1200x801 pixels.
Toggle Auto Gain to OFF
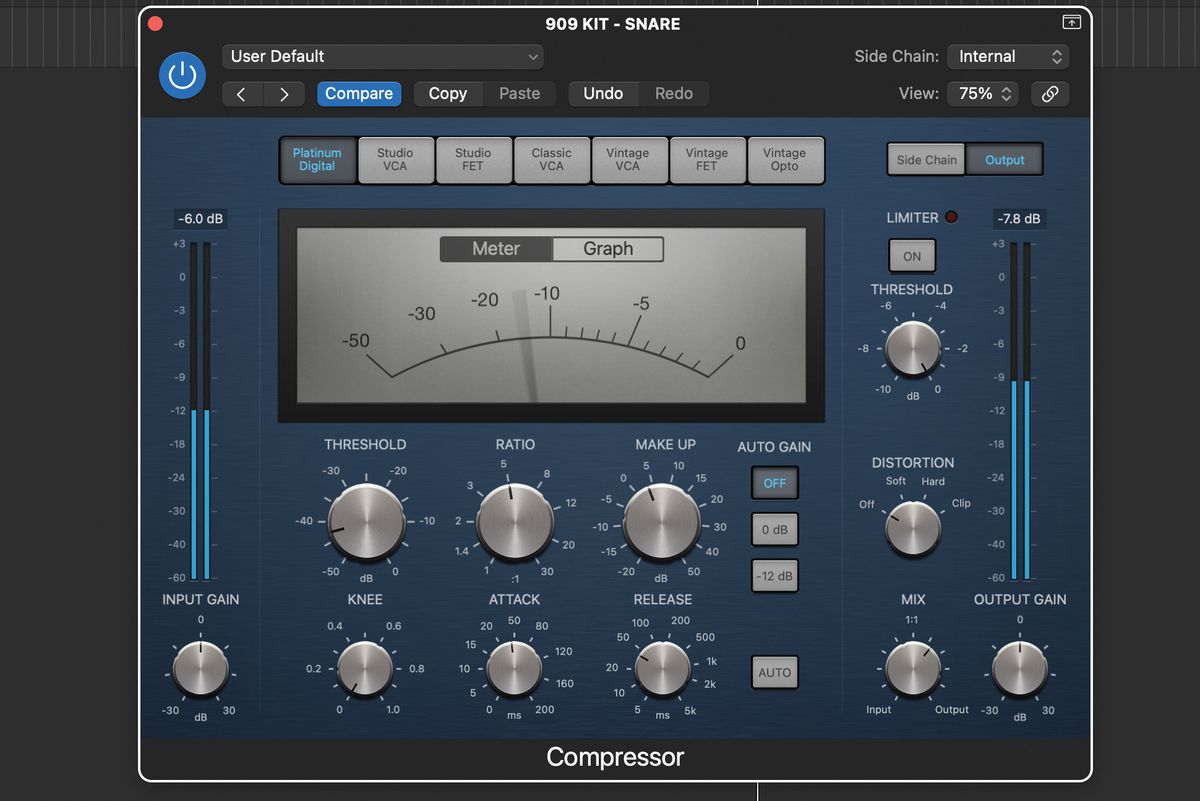[x=774, y=482]
